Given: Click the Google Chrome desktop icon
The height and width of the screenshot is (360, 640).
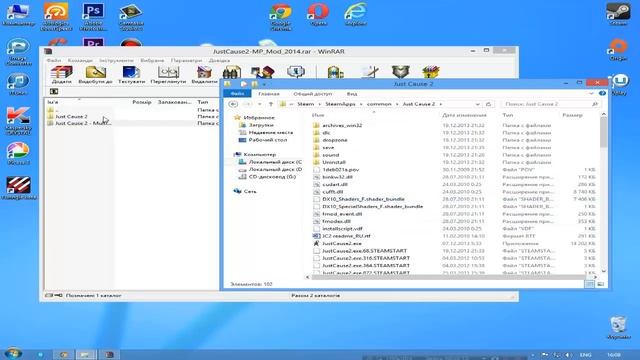Looking at the screenshot, I should 280,16.
